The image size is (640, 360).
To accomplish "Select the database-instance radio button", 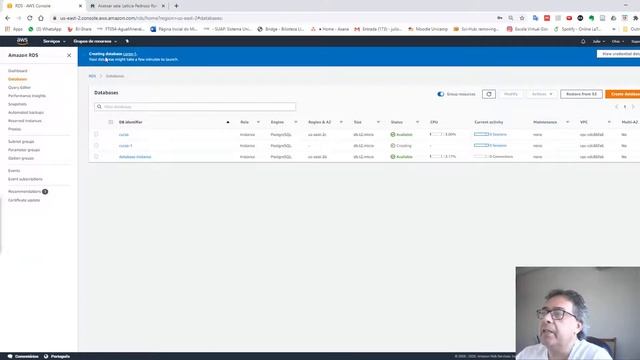I will coord(96,156).
